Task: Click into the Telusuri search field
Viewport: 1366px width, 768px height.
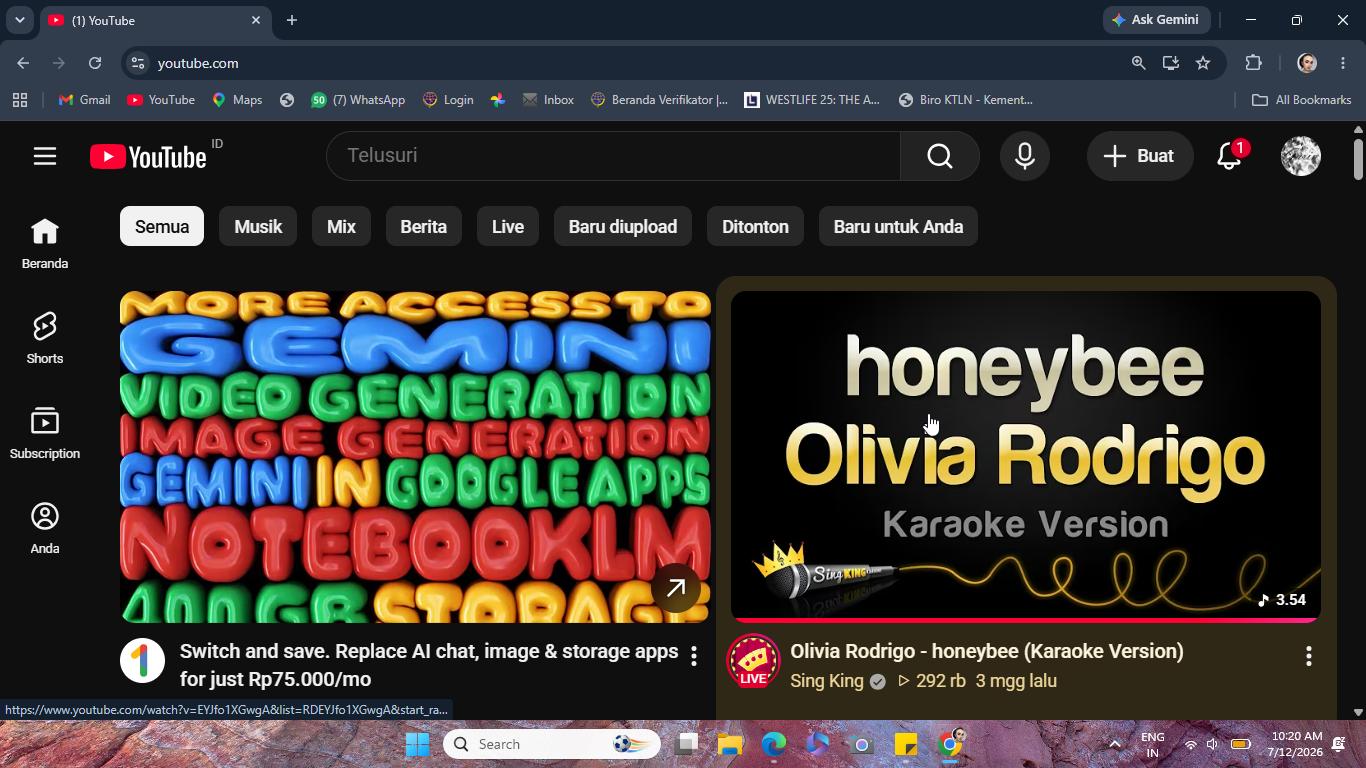Action: tap(613, 156)
